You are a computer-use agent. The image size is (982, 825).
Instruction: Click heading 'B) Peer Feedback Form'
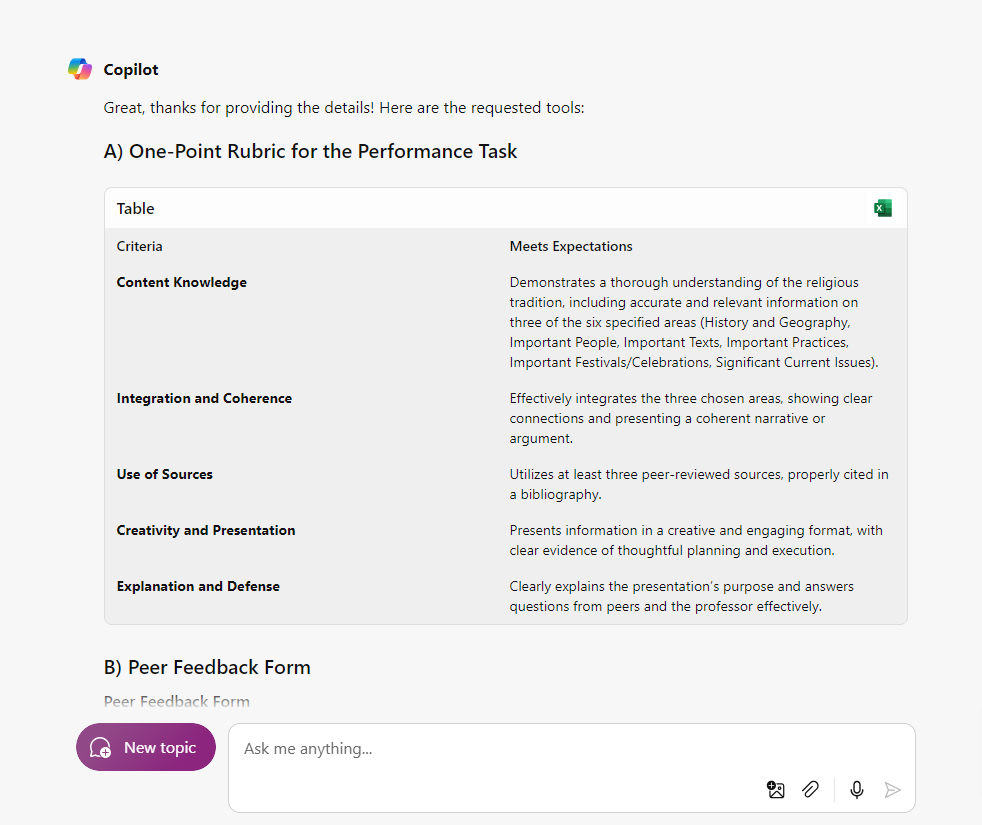tap(207, 667)
